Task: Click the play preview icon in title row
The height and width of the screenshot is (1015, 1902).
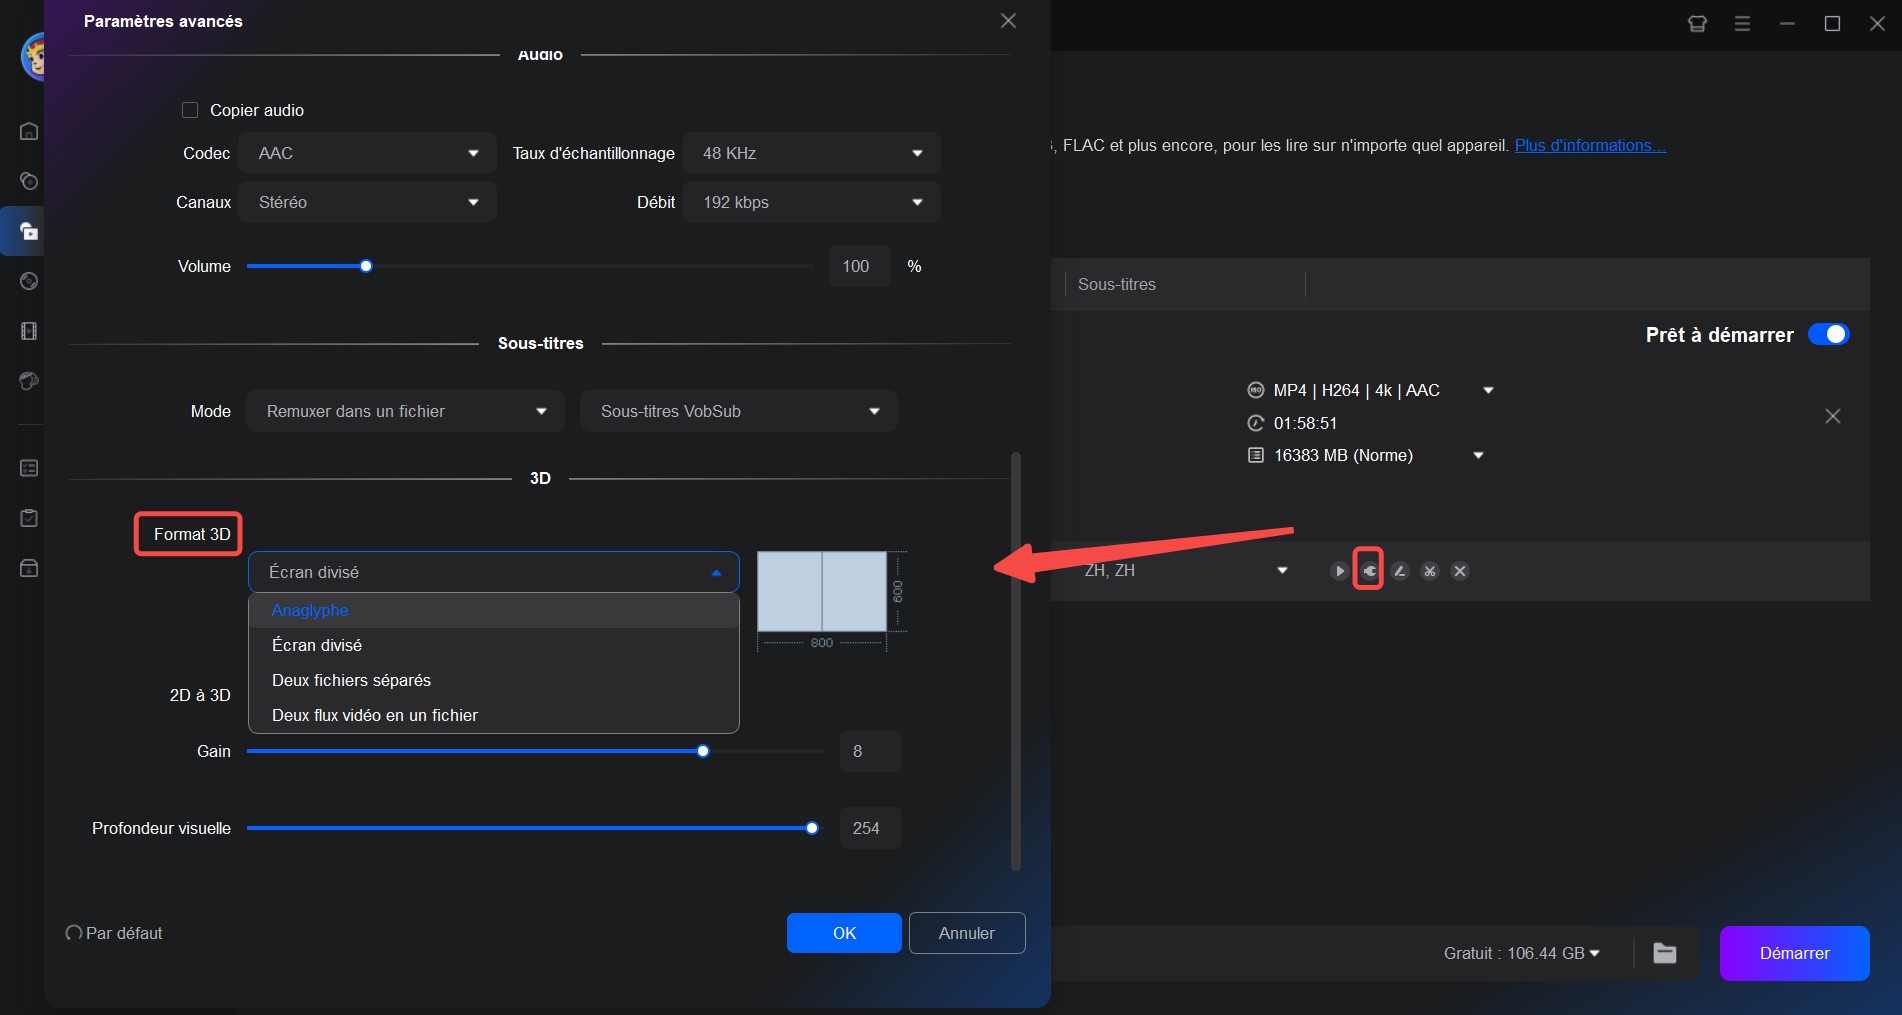Action: pos(1339,571)
